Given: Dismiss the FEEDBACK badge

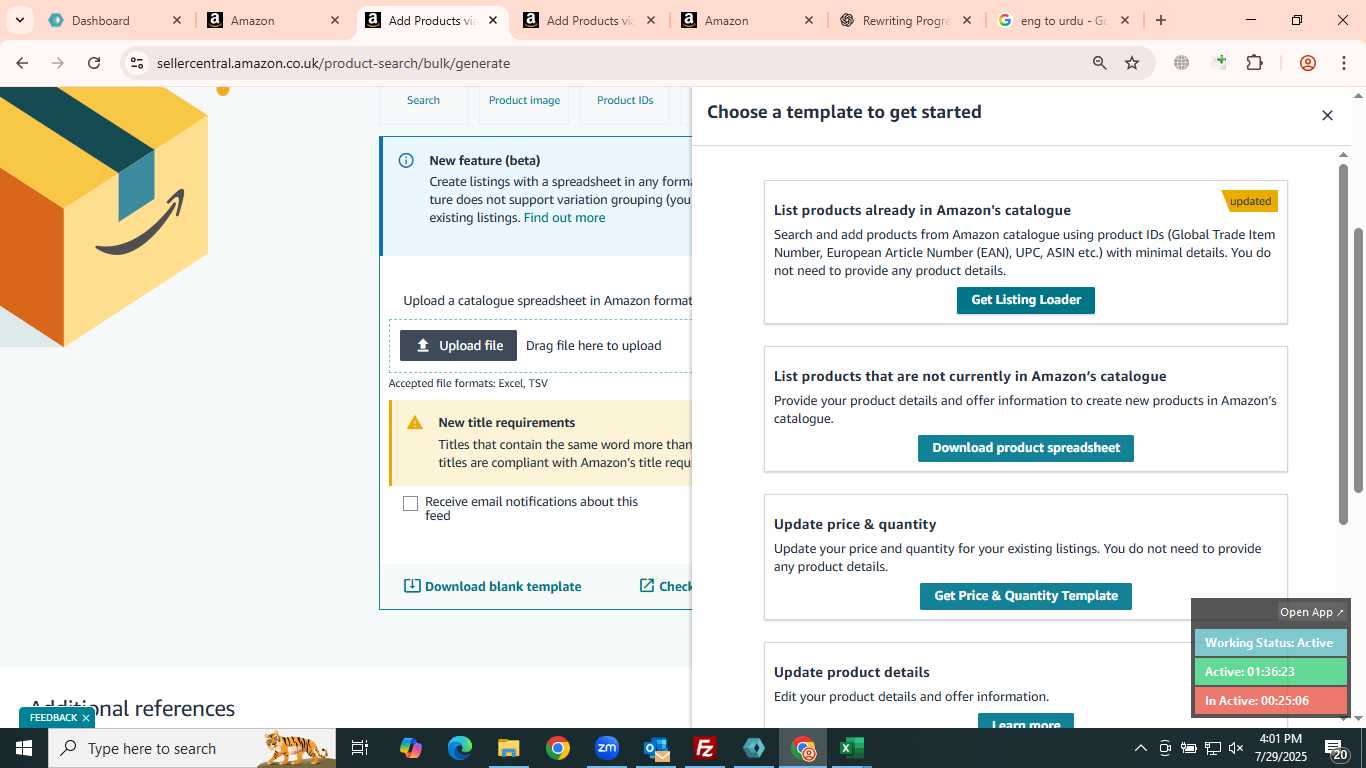Looking at the screenshot, I should (x=86, y=718).
